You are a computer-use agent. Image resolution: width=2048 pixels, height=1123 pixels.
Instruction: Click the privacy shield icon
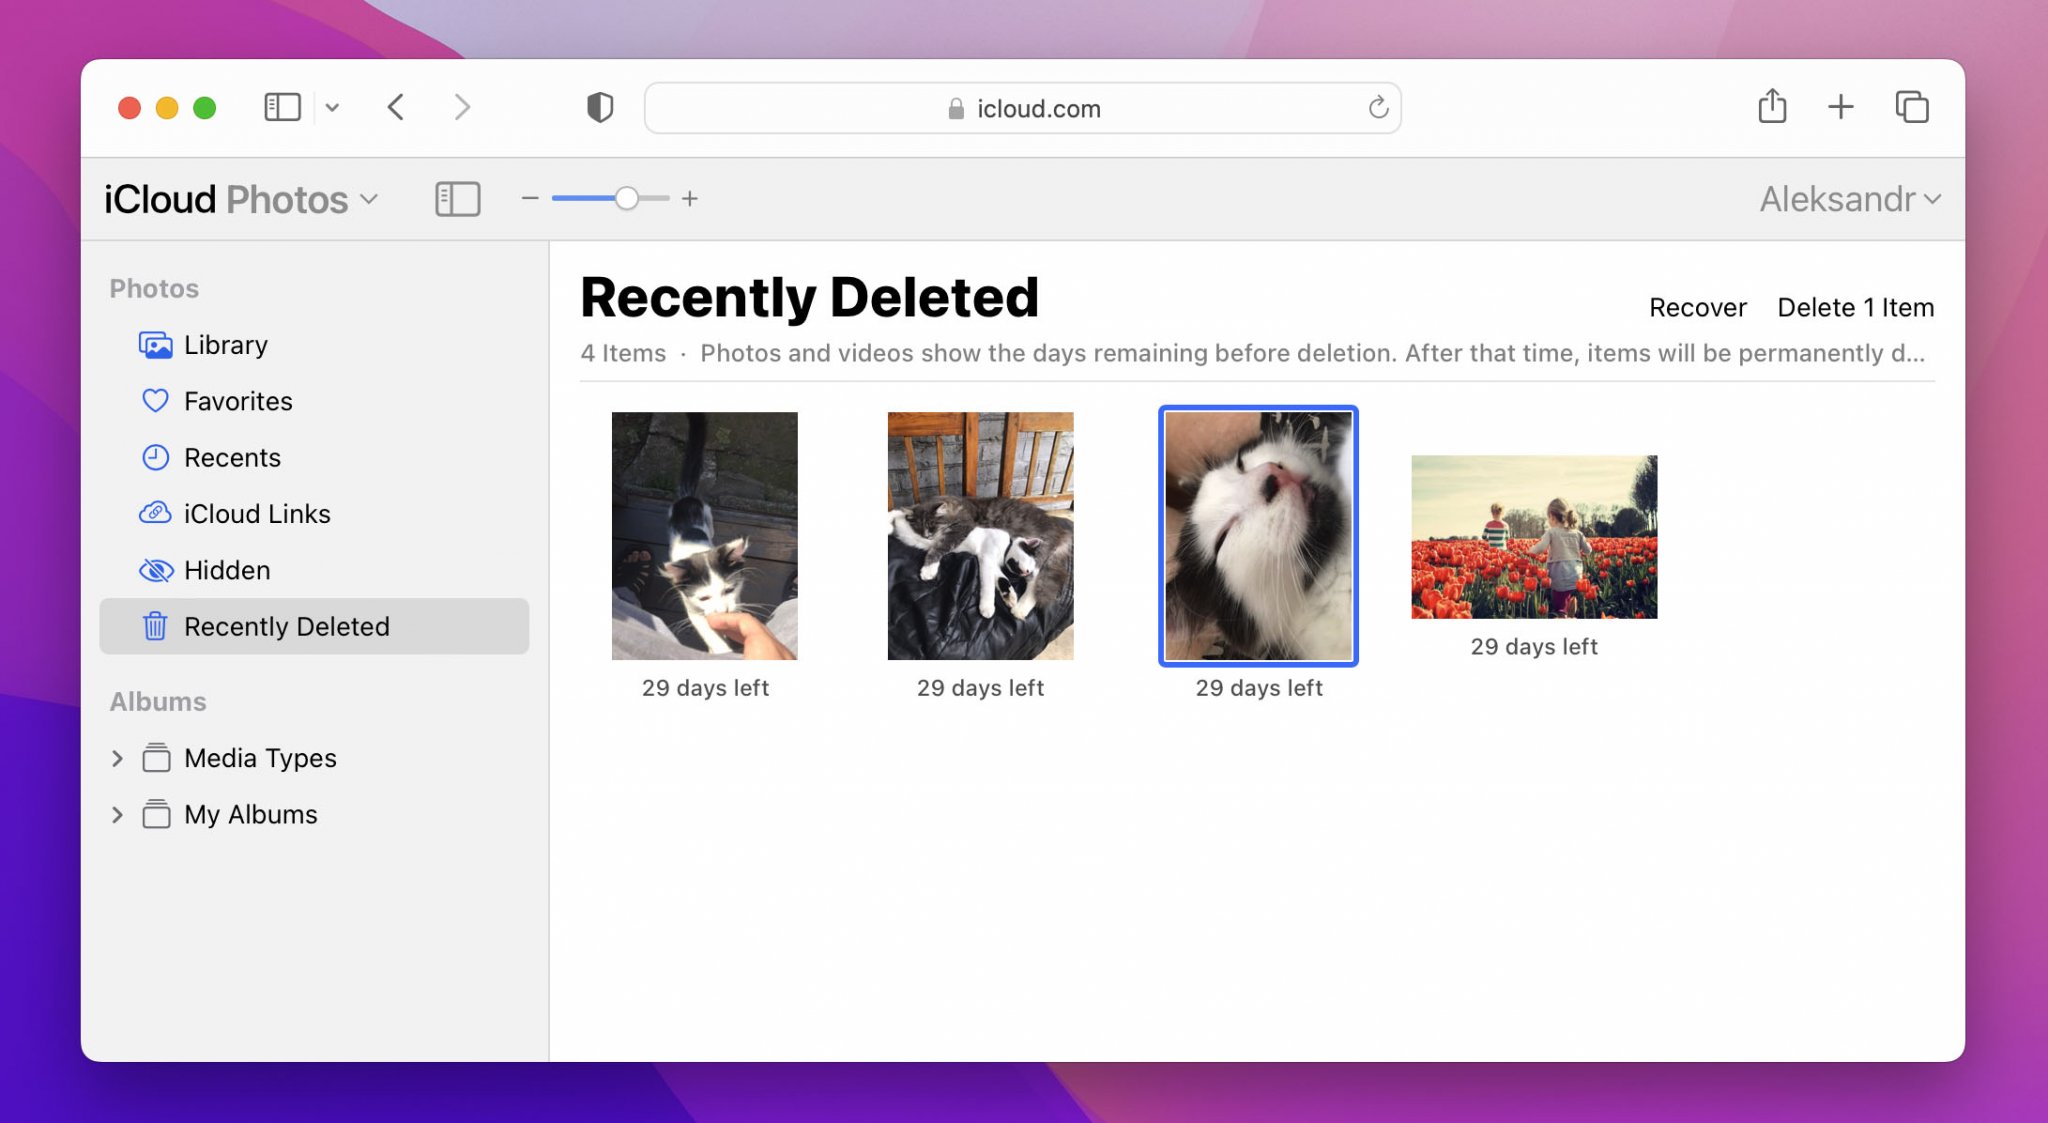pyautogui.click(x=600, y=107)
